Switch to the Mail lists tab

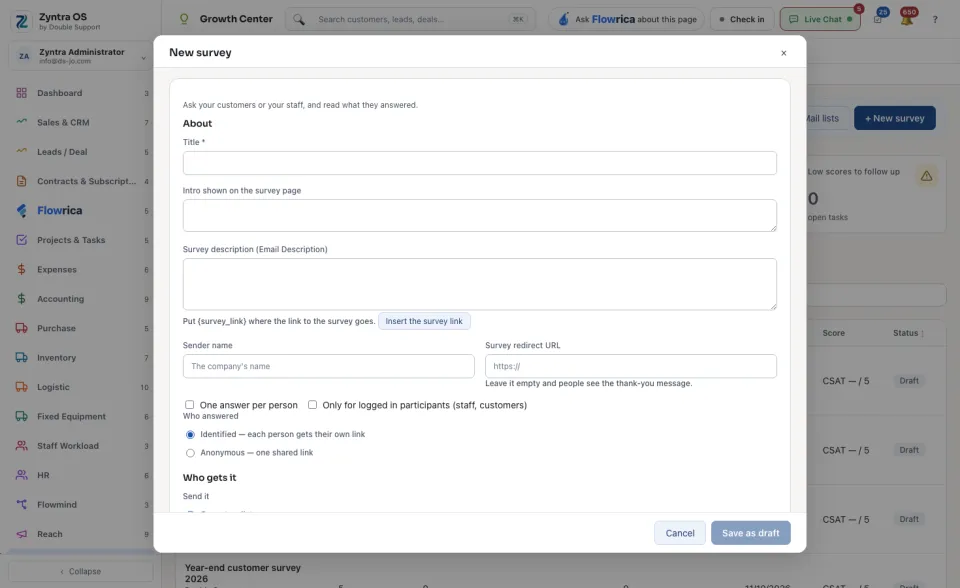click(821, 118)
